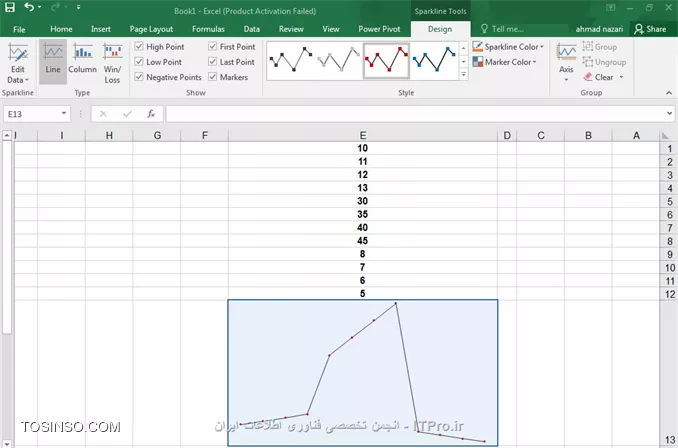The width and height of the screenshot is (678, 448).
Task: Select the red sparkline style swatch
Action: tap(385, 61)
